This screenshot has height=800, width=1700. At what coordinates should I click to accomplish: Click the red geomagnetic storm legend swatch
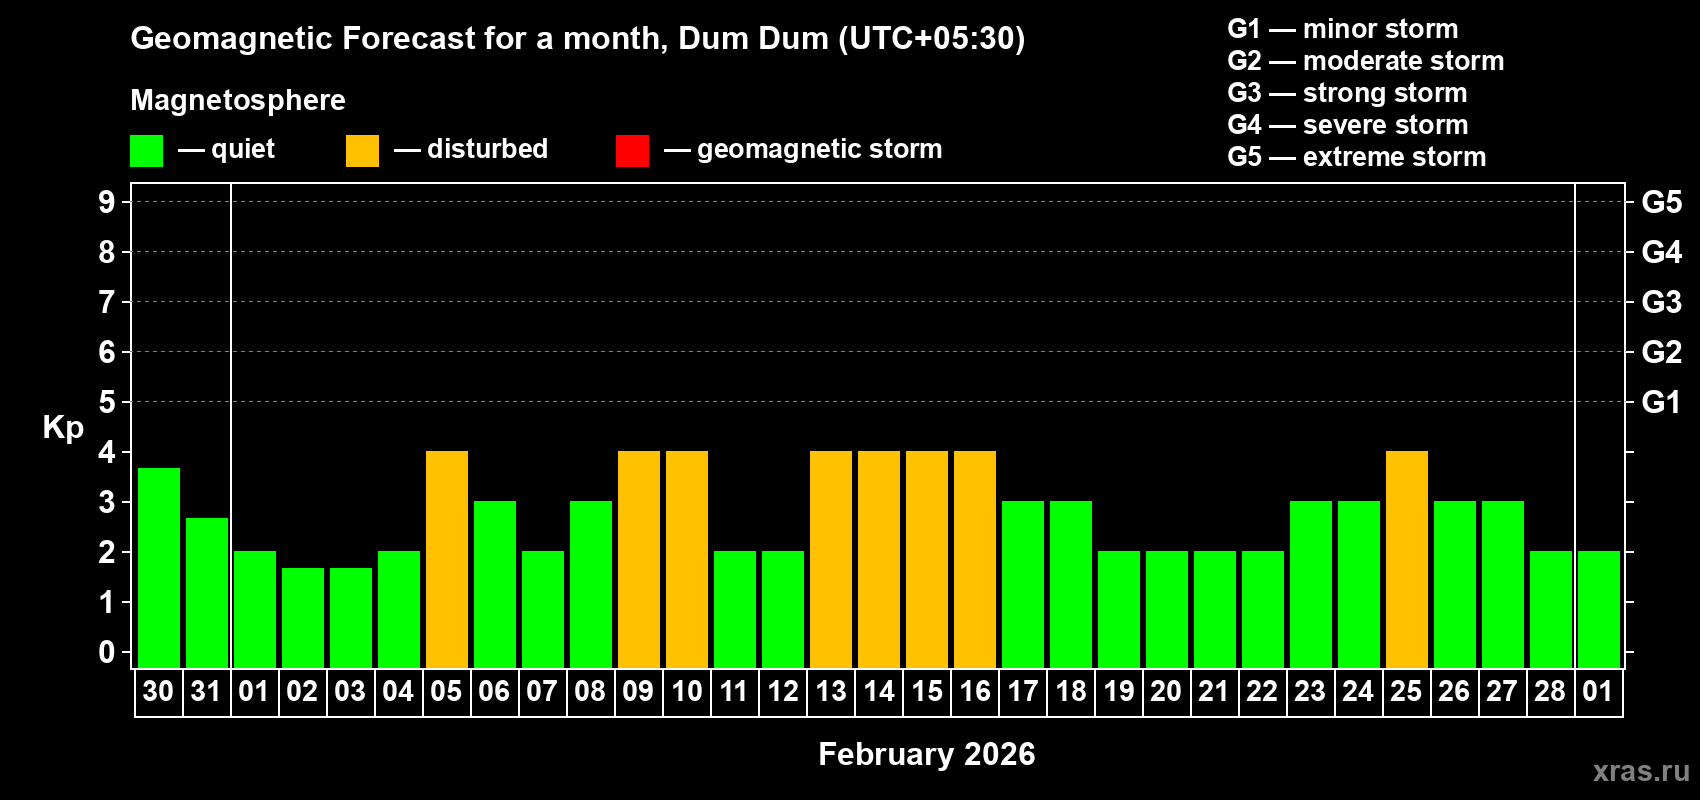tap(633, 151)
